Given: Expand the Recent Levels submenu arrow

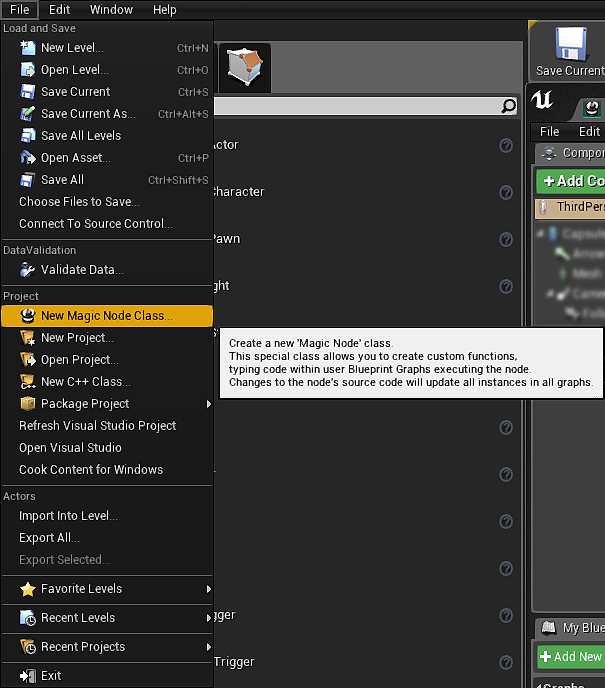Looking at the screenshot, I should point(209,618).
